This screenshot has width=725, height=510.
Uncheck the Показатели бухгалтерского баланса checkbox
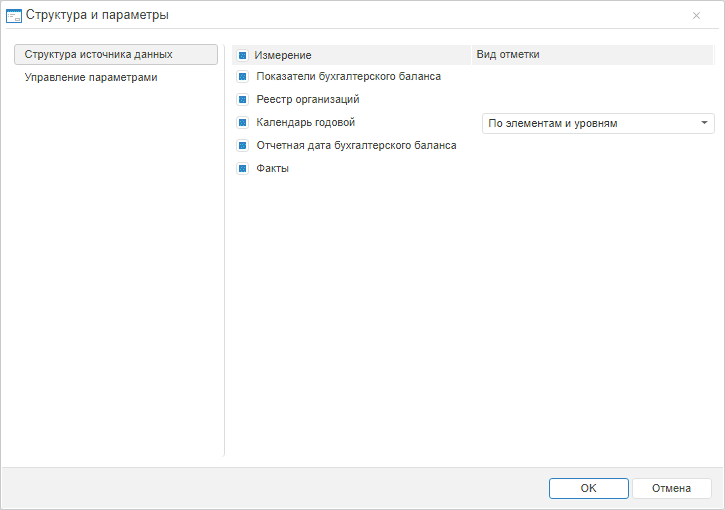242,76
